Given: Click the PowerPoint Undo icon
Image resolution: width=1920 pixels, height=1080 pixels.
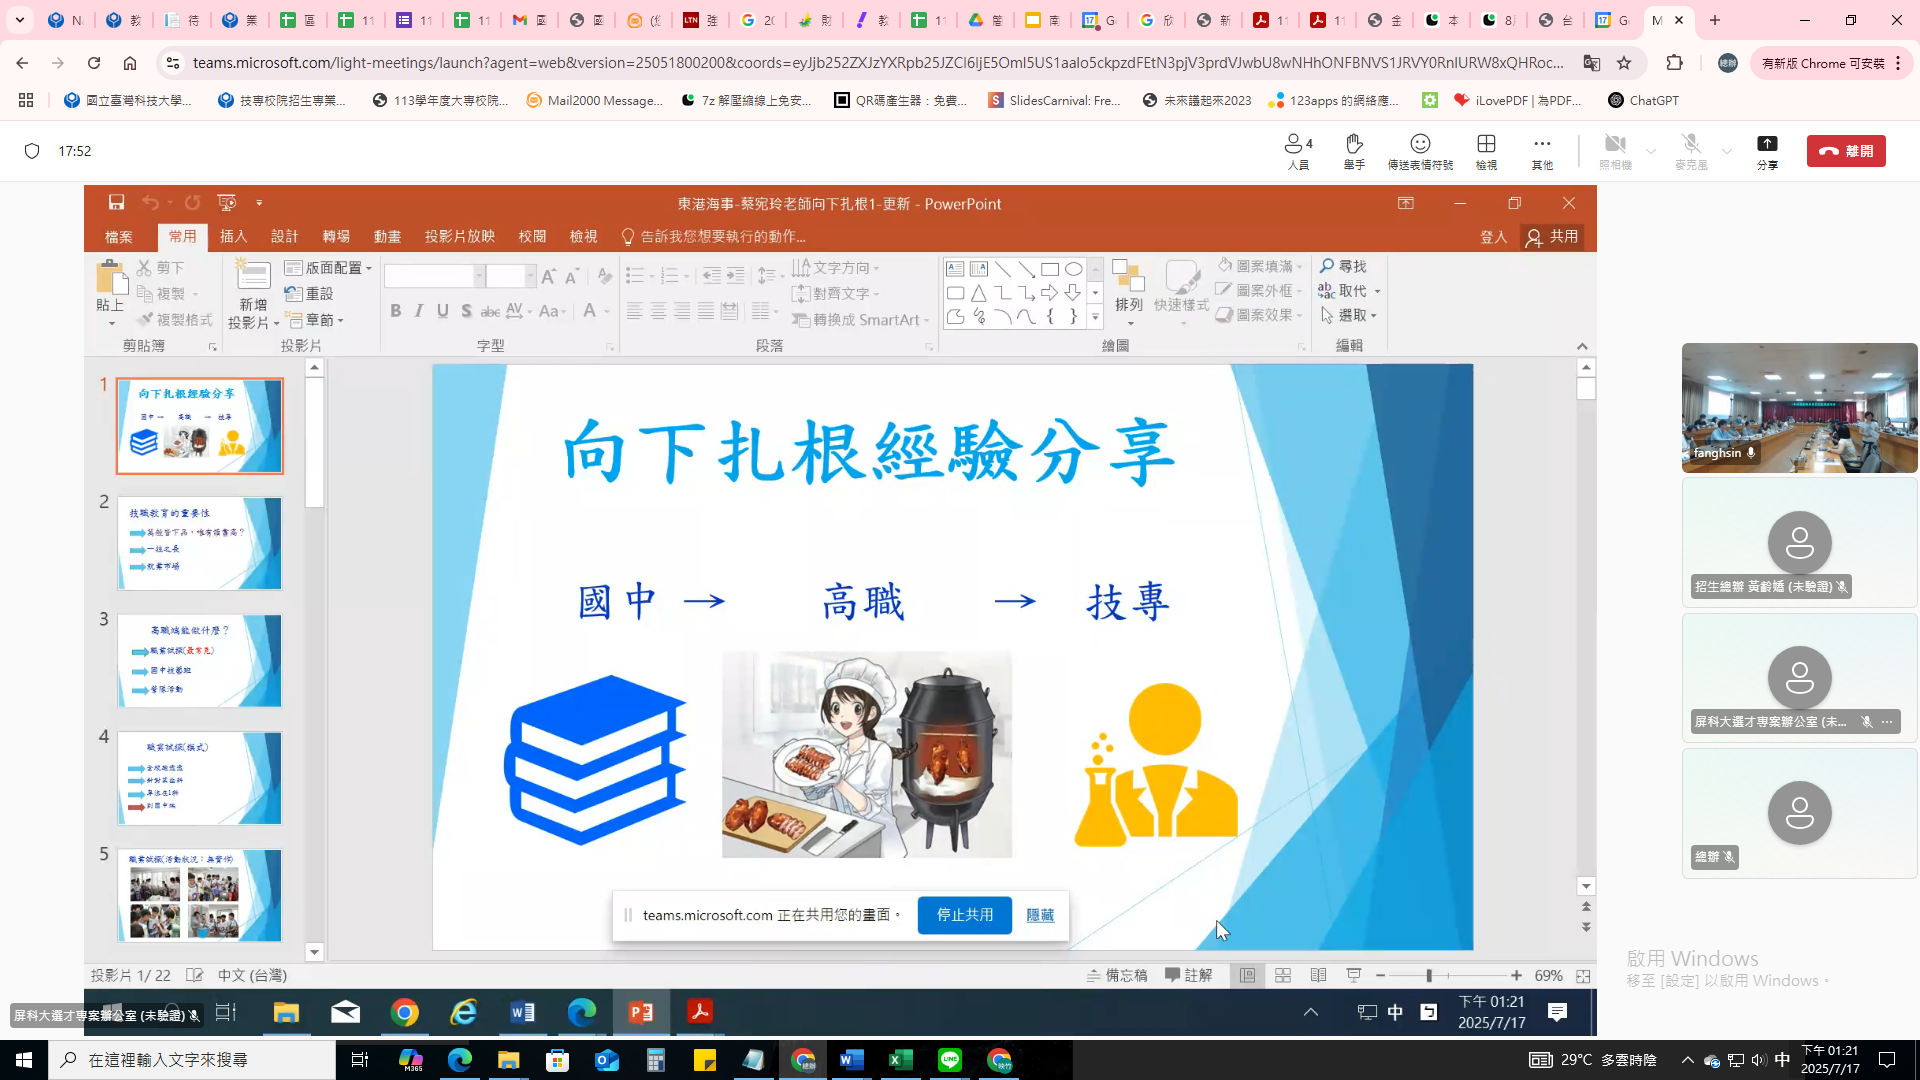Looking at the screenshot, I should click(x=150, y=203).
